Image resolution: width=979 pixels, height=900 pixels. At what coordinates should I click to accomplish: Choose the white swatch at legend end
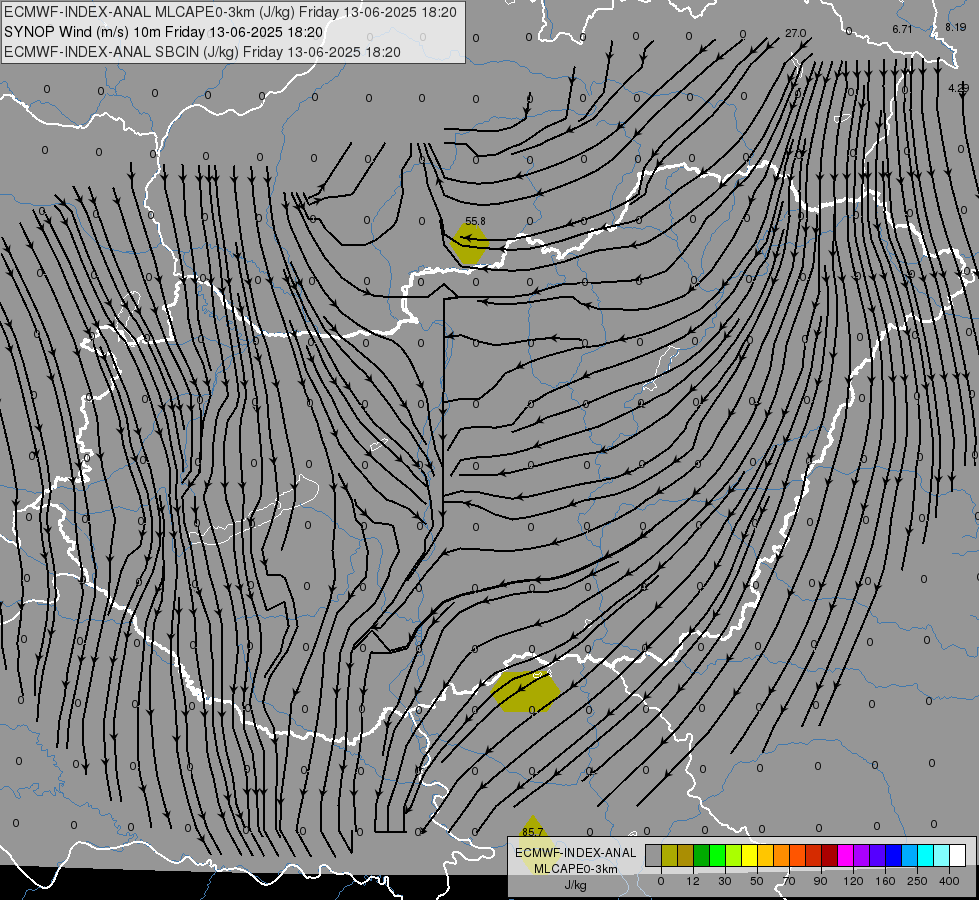(x=958, y=855)
